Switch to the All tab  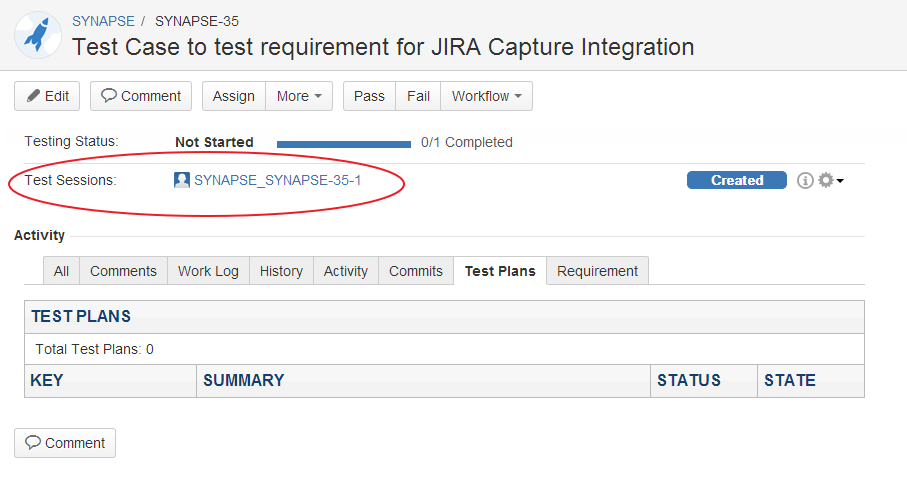(x=61, y=271)
